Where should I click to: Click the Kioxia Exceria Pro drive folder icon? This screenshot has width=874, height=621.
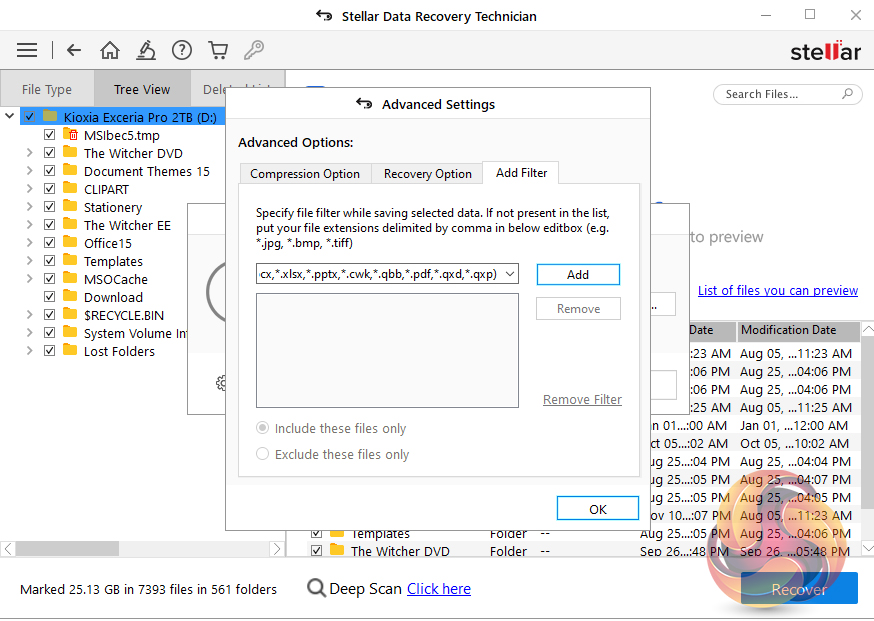pos(50,117)
